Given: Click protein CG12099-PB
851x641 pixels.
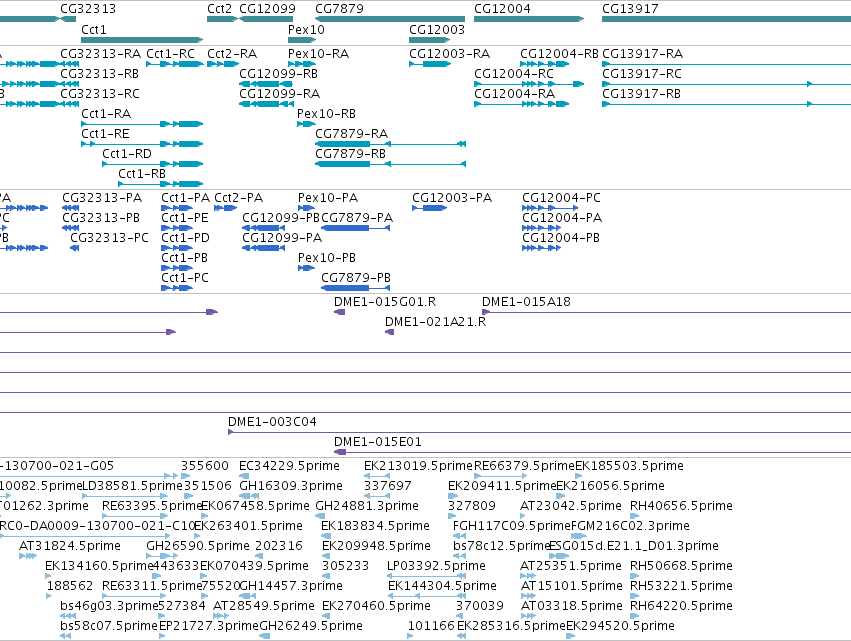Looking at the screenshot, I should [x=281, y=218].
